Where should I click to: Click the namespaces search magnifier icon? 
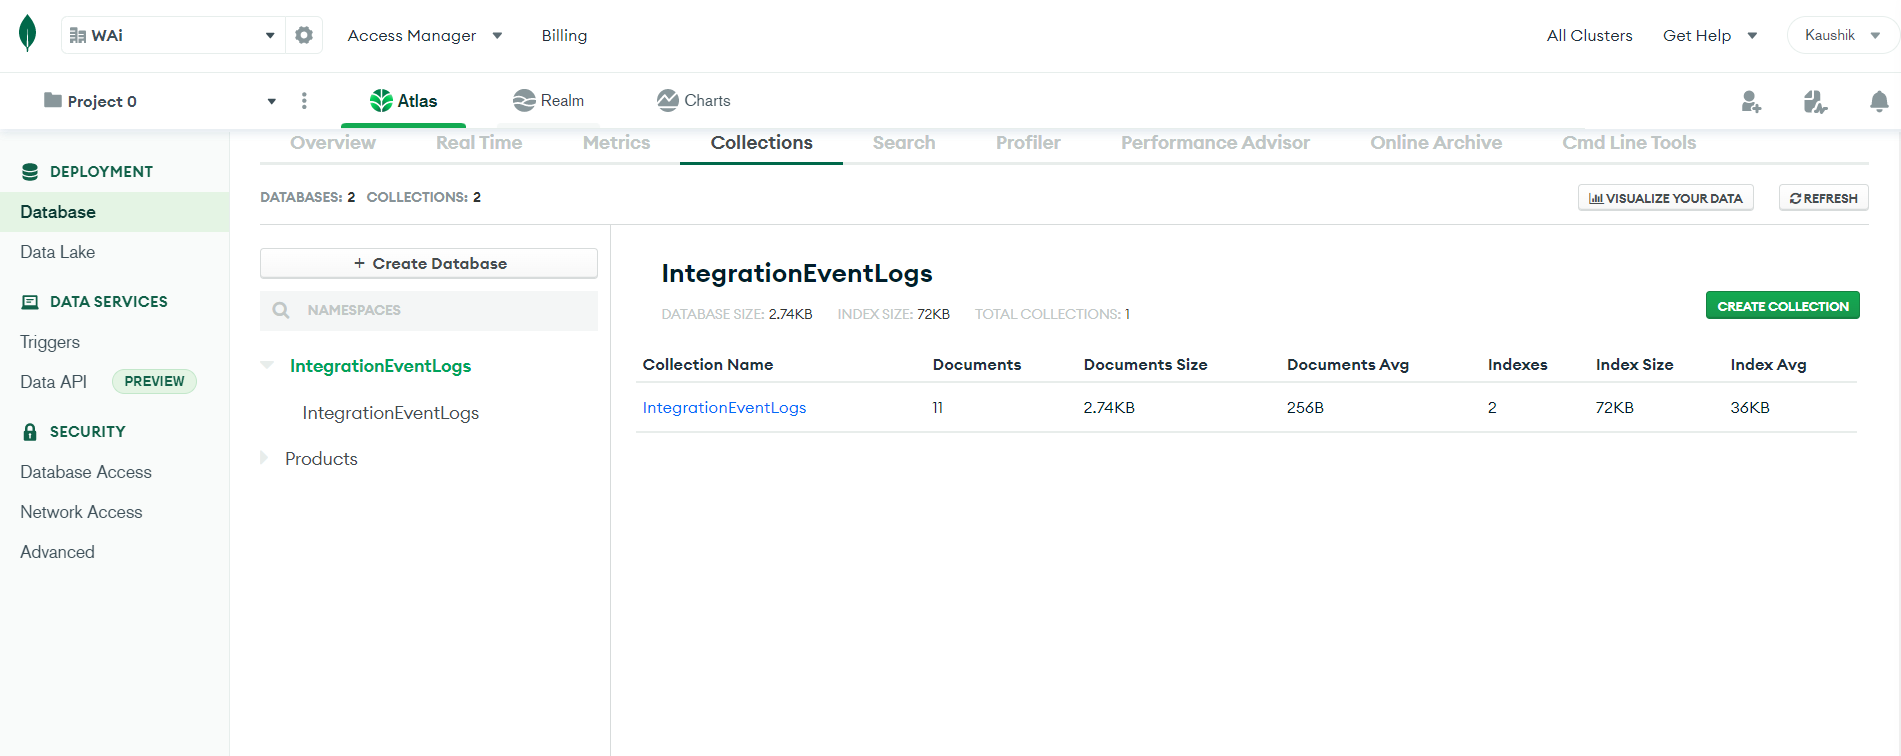[x=281, y=310]
